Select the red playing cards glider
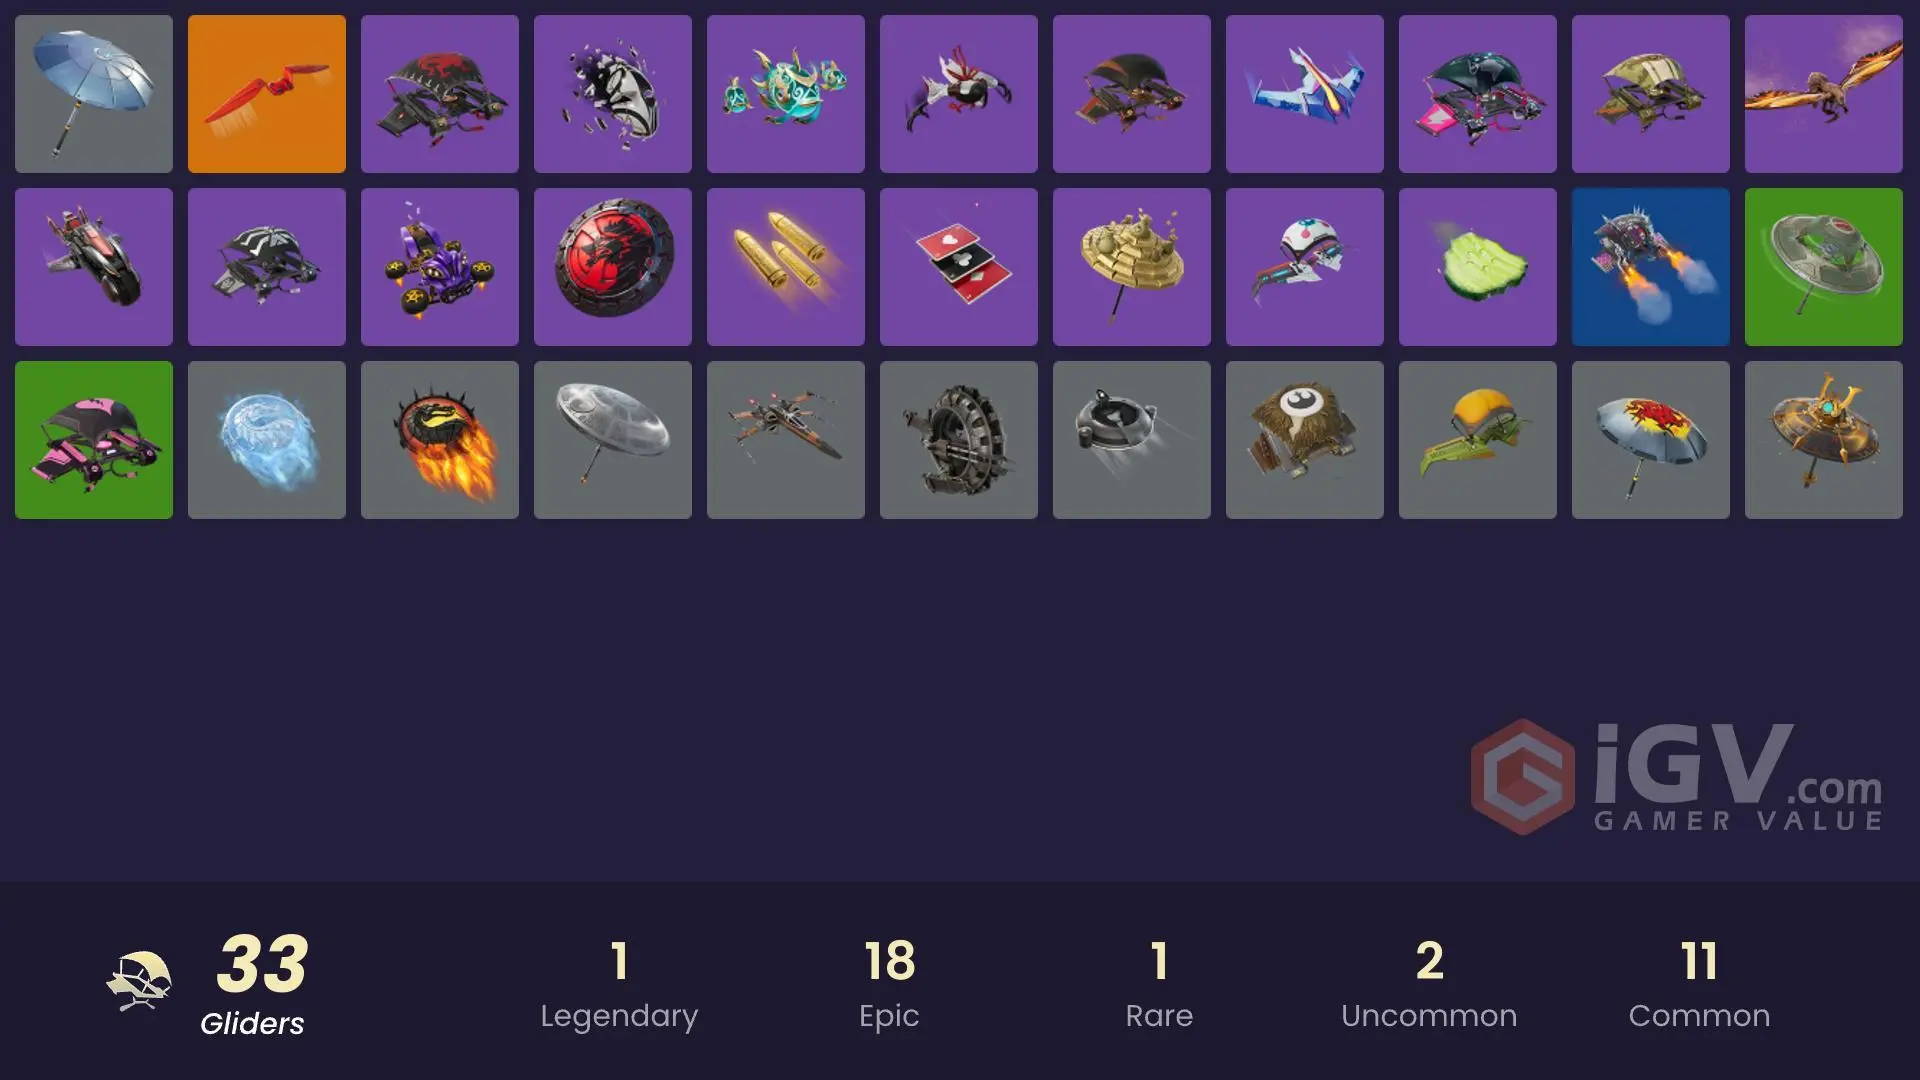1920x1080 pixels. pos(959,267)
